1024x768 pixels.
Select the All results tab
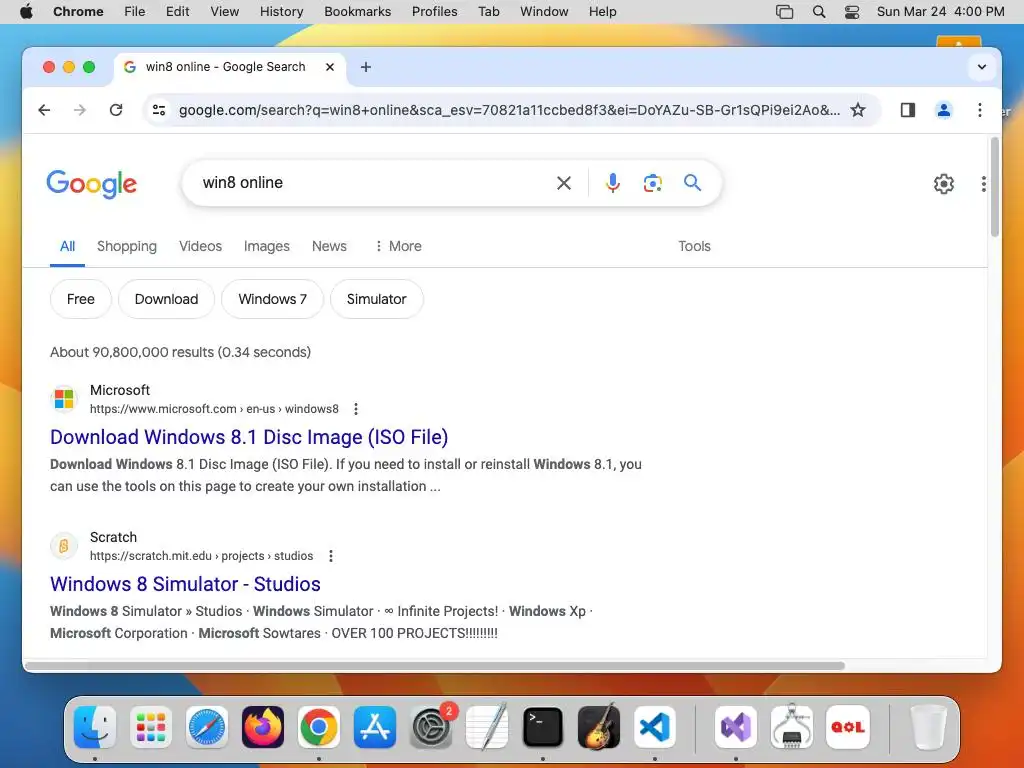[x=67, y=246]
